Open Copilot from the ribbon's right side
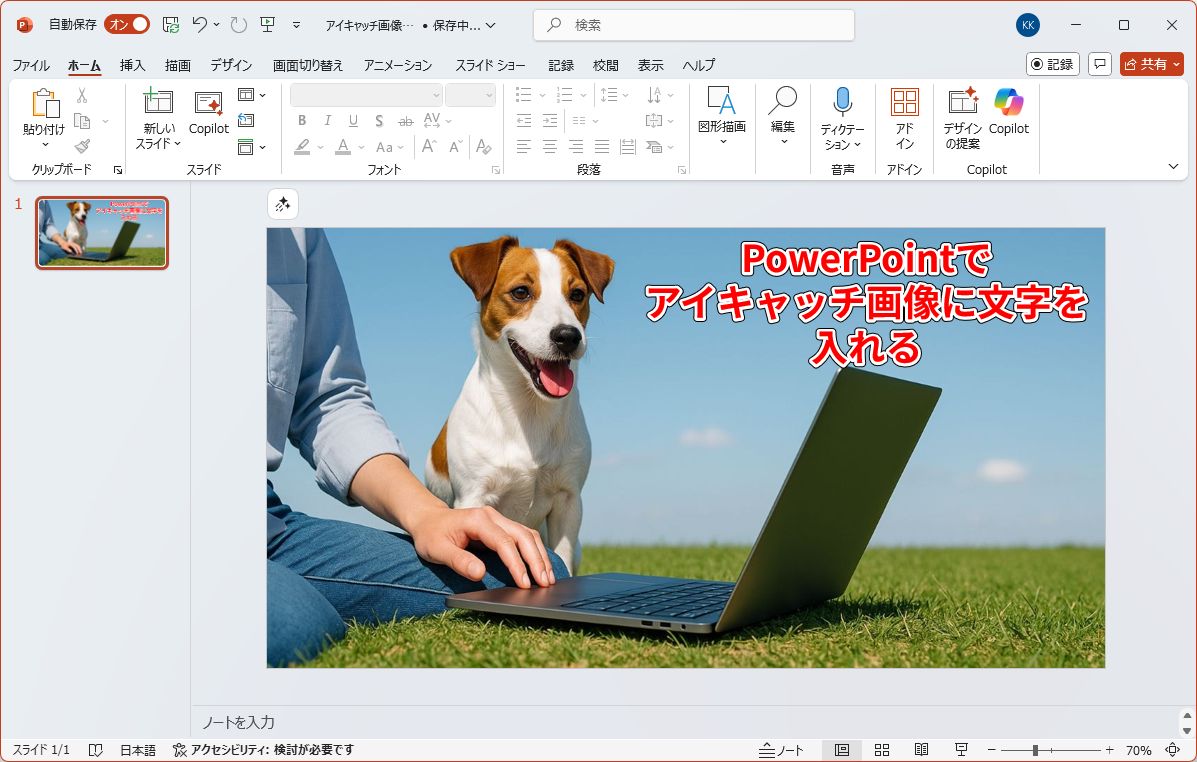 click(1008, 102)
